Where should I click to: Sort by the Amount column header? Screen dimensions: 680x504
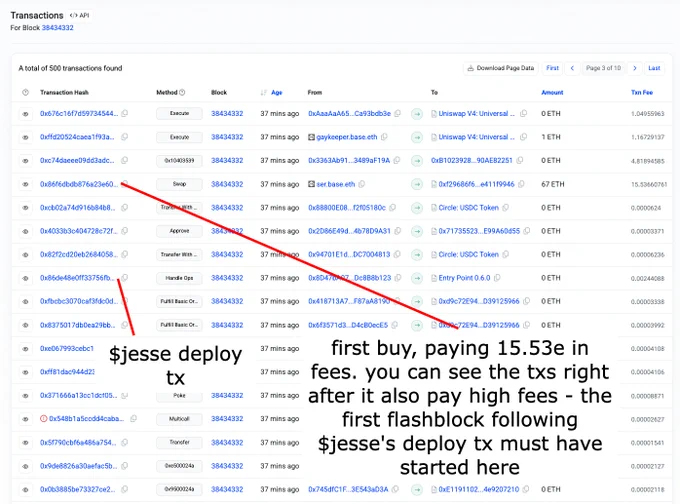[552, 92]
